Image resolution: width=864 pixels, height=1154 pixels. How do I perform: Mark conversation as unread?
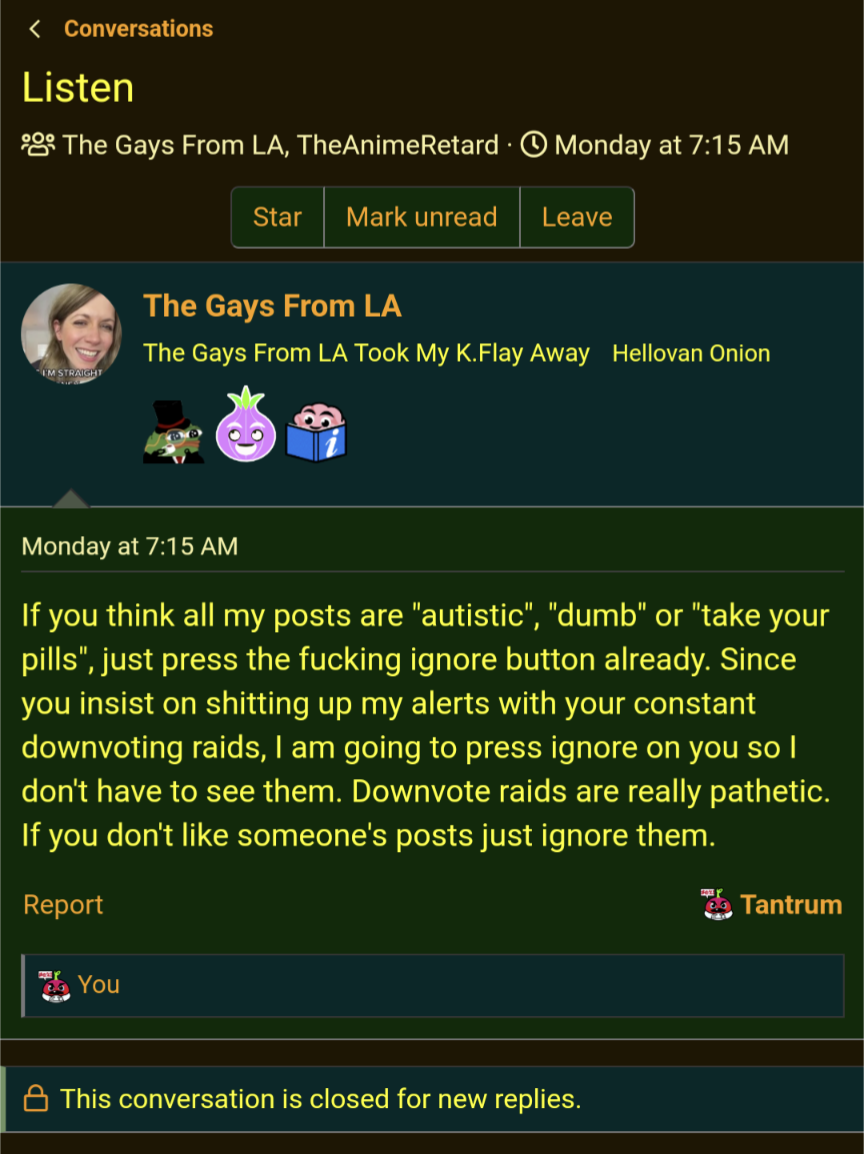click(x=422, y=217)
